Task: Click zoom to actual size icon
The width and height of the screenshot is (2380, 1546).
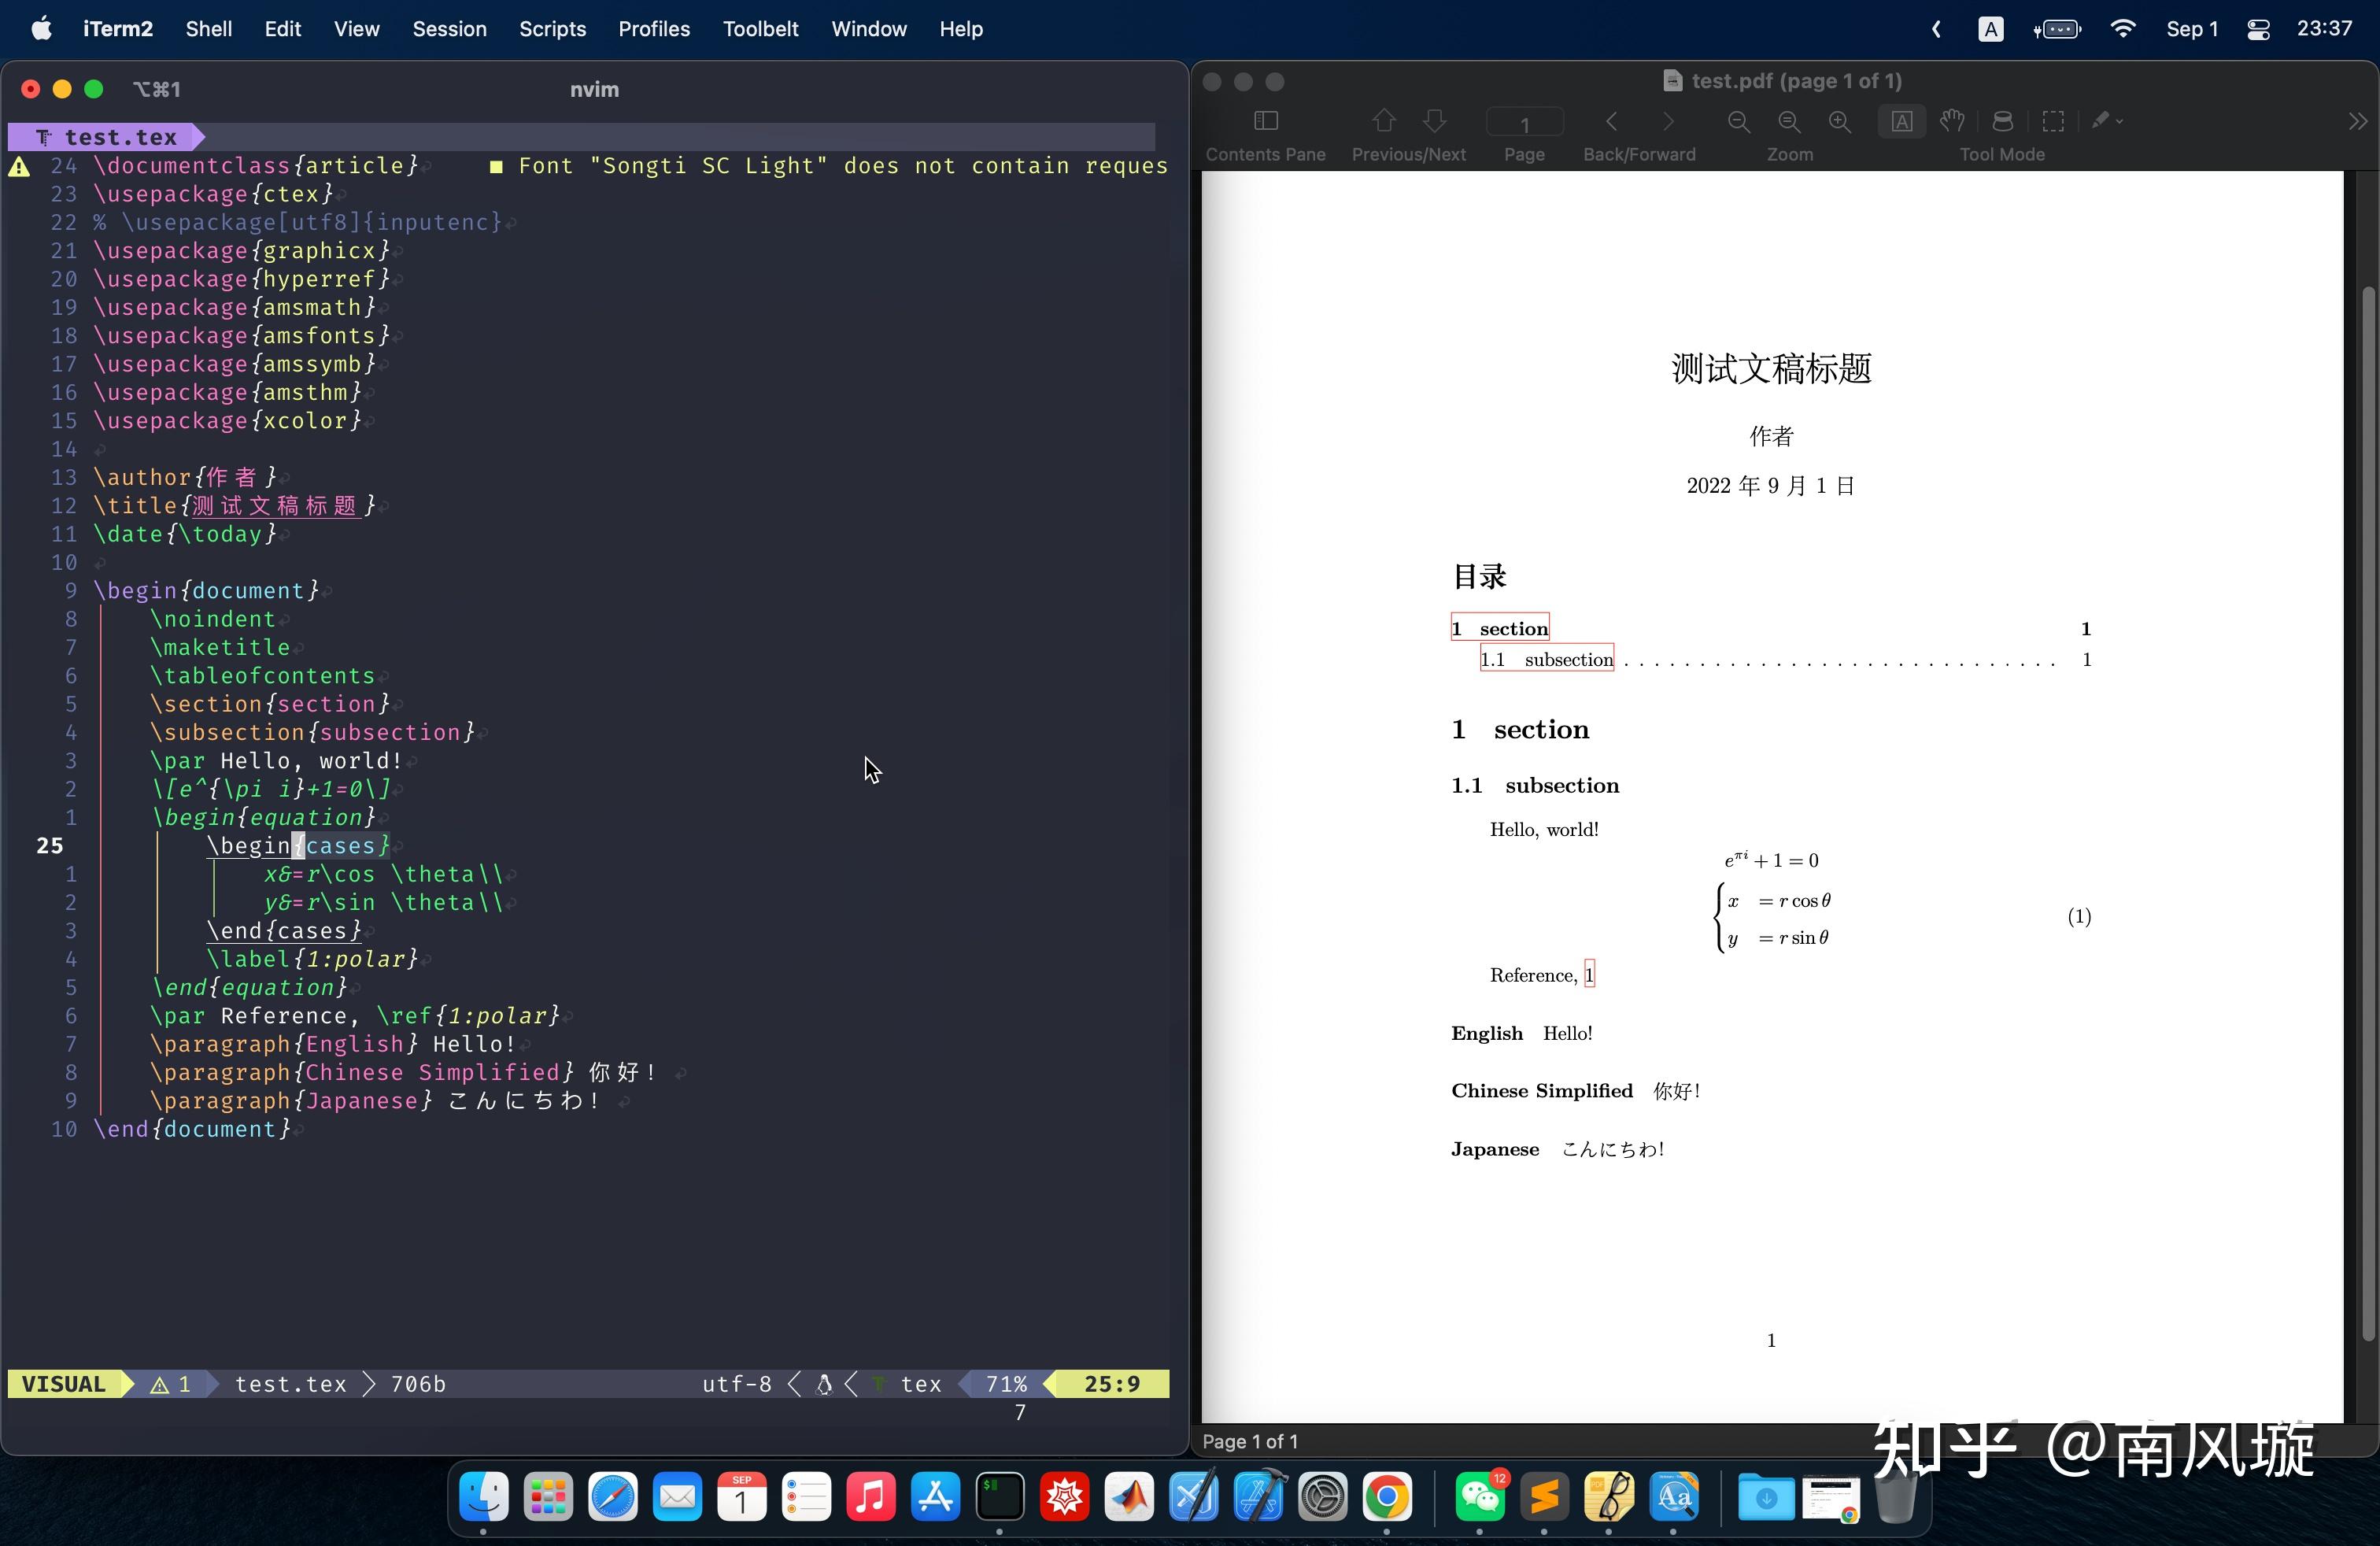Action: [1789, 122]
